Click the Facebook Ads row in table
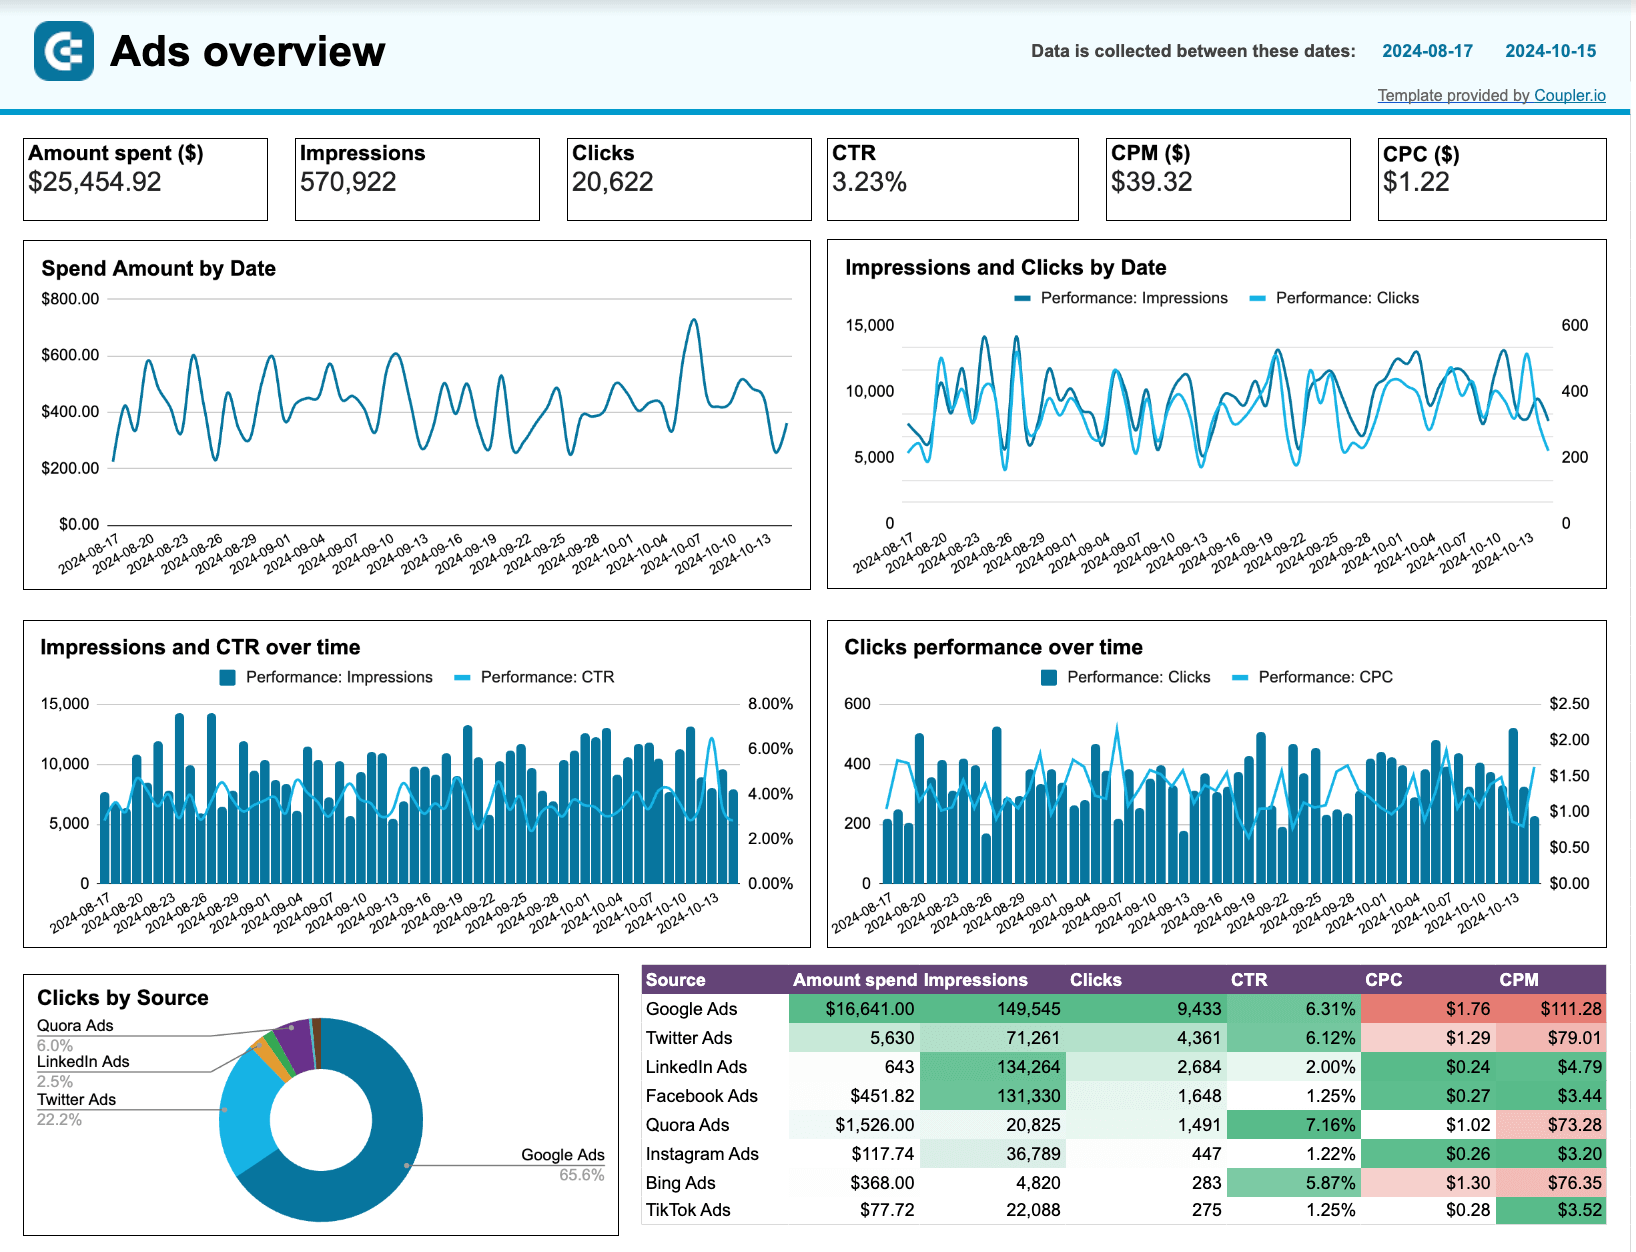The height and width of the screenshot is (1252, 1636). [x=1124, y=1096]
